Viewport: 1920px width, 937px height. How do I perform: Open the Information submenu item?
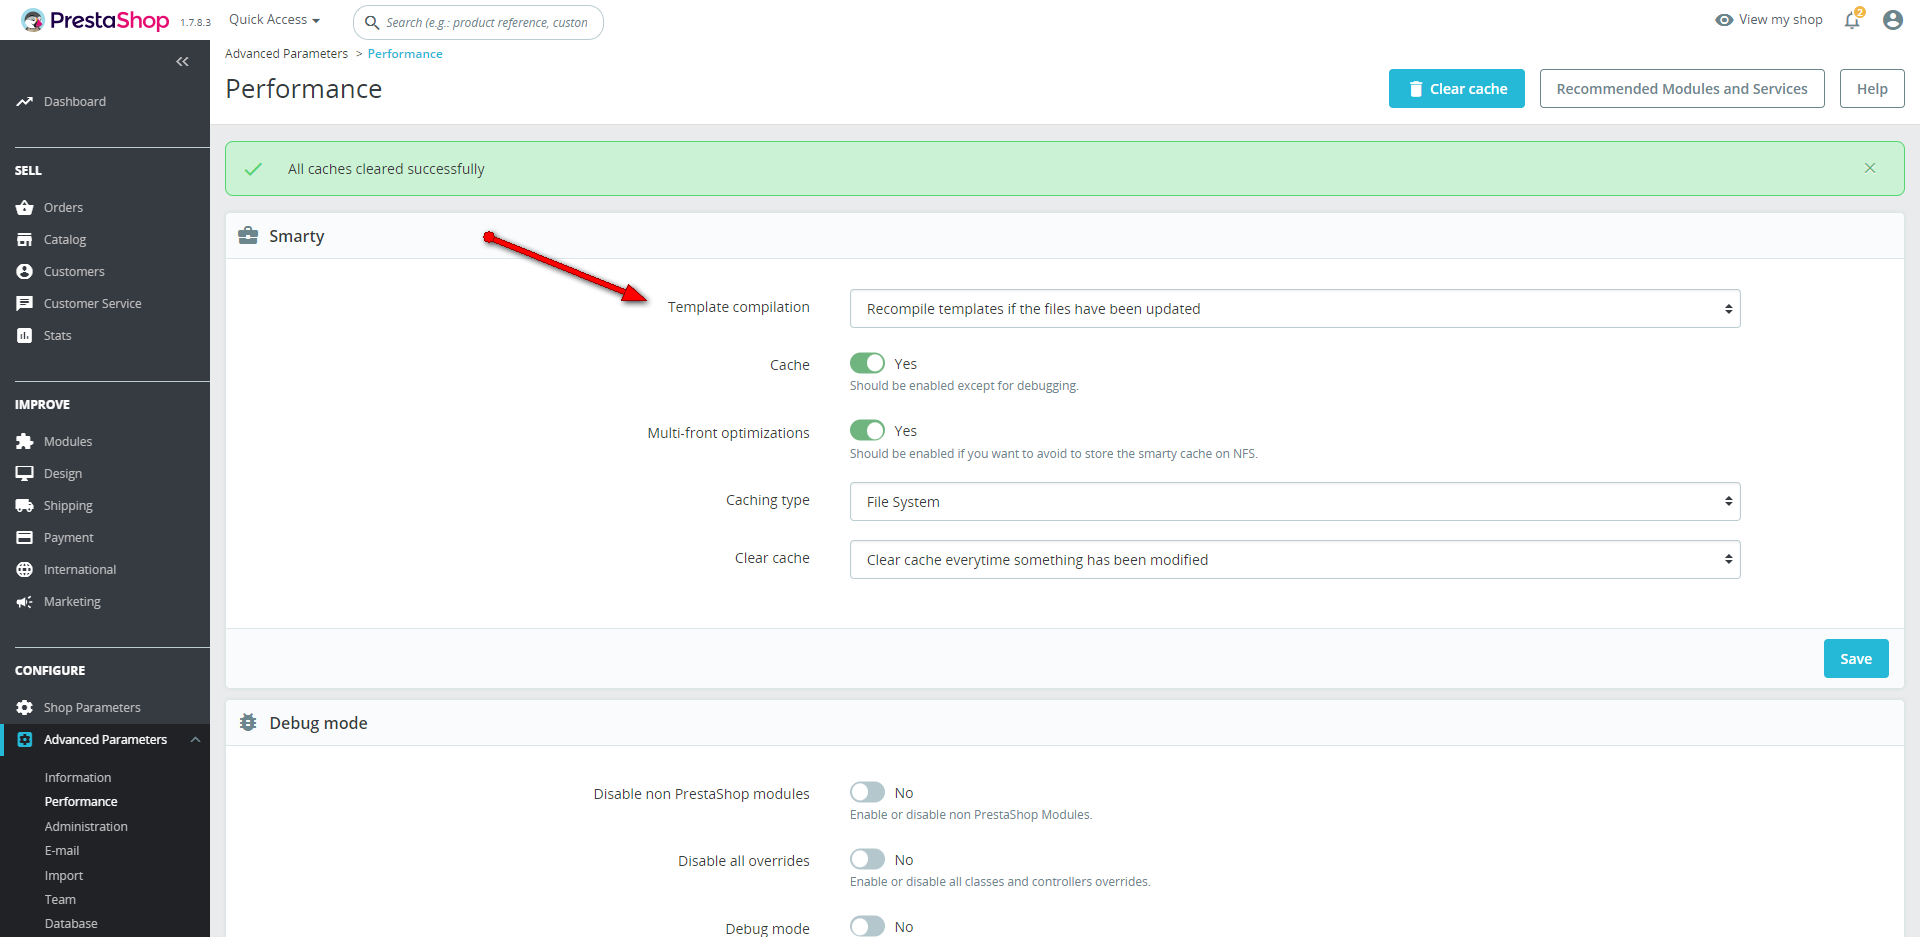coord(78,778)
